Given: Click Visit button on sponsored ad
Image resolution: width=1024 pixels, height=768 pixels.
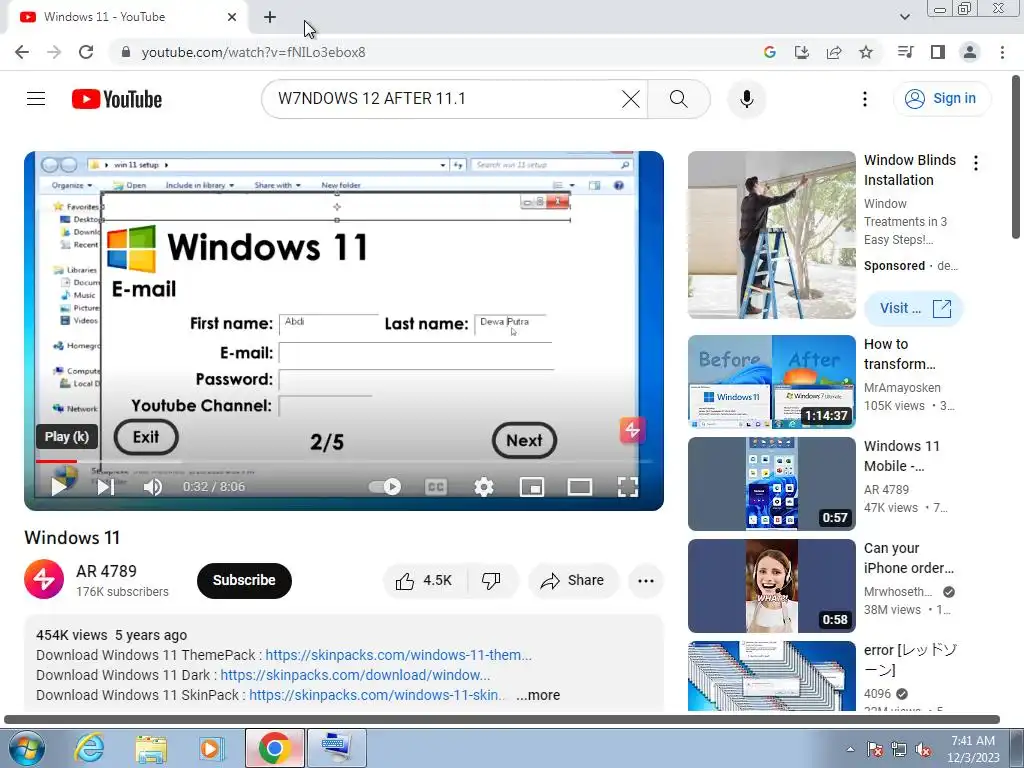Looking at the screenshot, I should pos(914,308).
